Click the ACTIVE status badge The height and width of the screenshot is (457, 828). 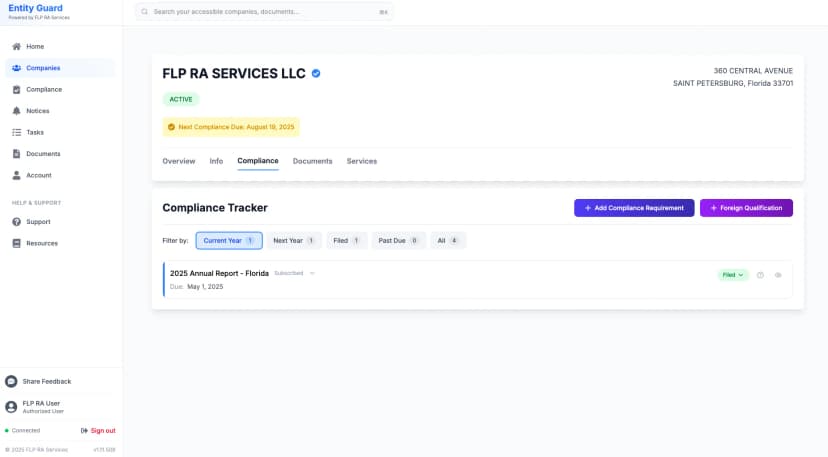point(181,99)
